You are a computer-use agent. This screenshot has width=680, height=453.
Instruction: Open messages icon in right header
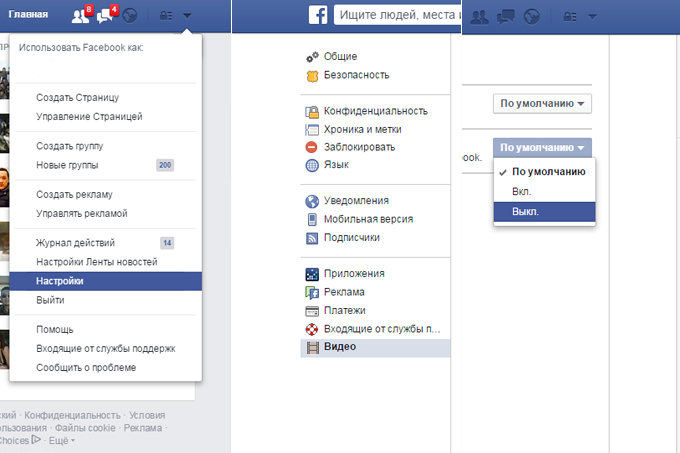pyautogui.click(x=506, y=17)
